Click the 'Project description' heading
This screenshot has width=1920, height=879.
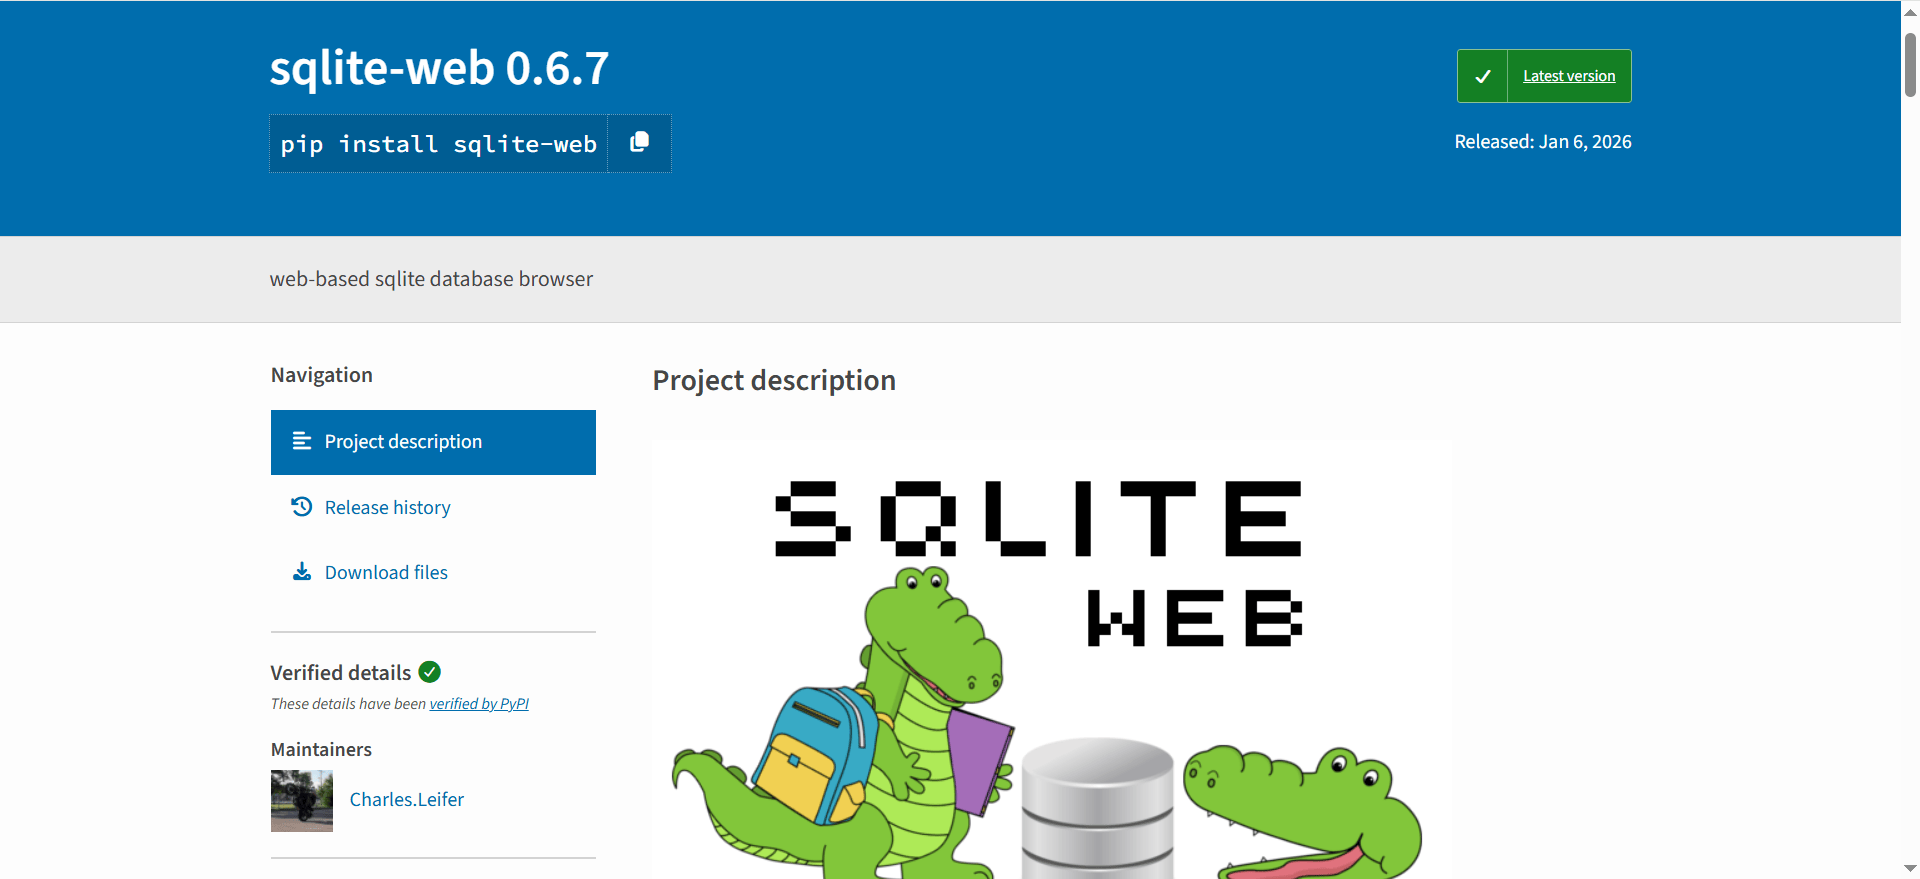(x=774, y=381)
